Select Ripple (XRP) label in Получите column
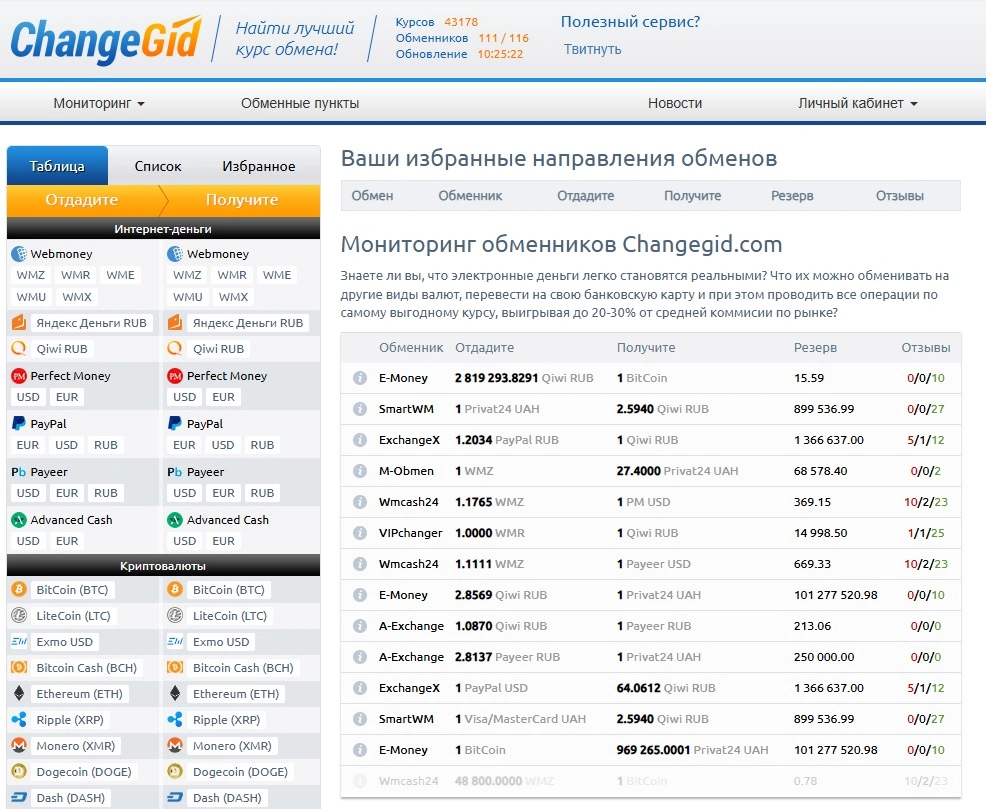This screenshot has width=986, height=809. (226, 720)
